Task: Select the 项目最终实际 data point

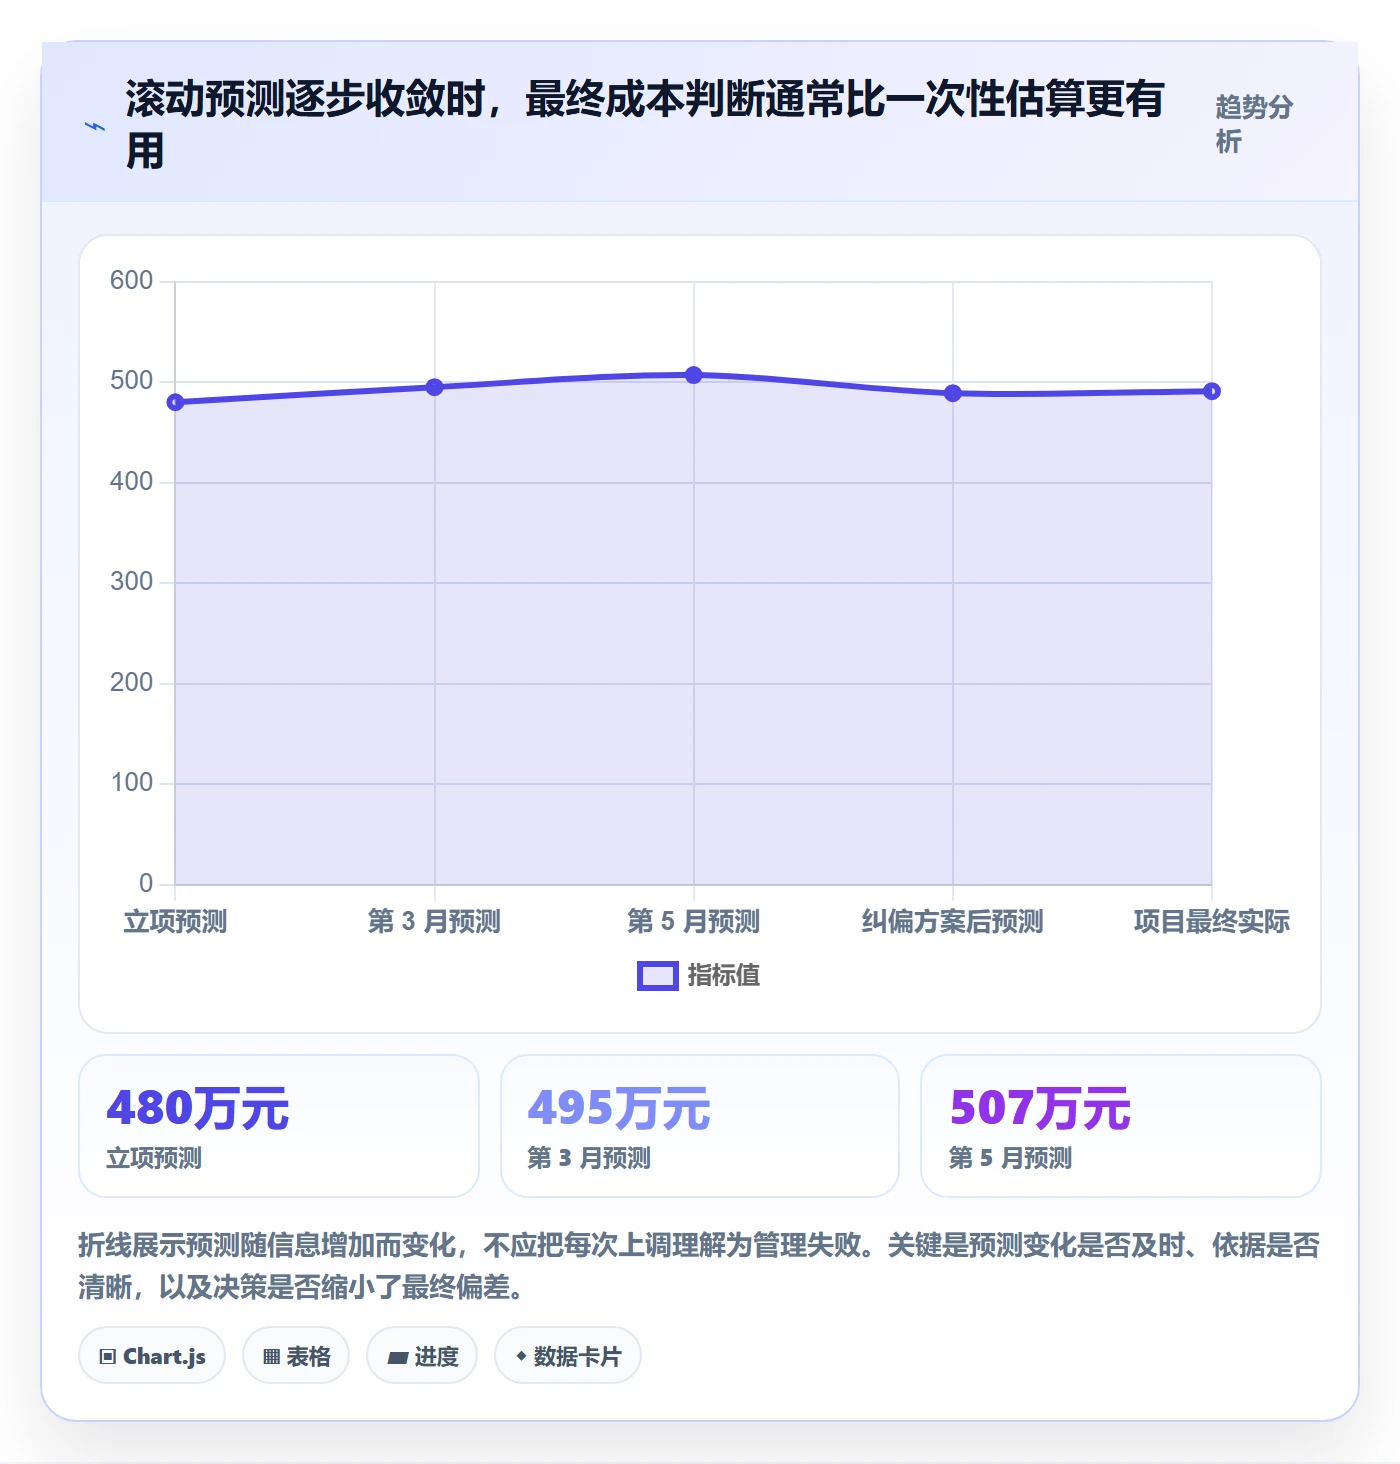Action: (x=1212, y=391)
